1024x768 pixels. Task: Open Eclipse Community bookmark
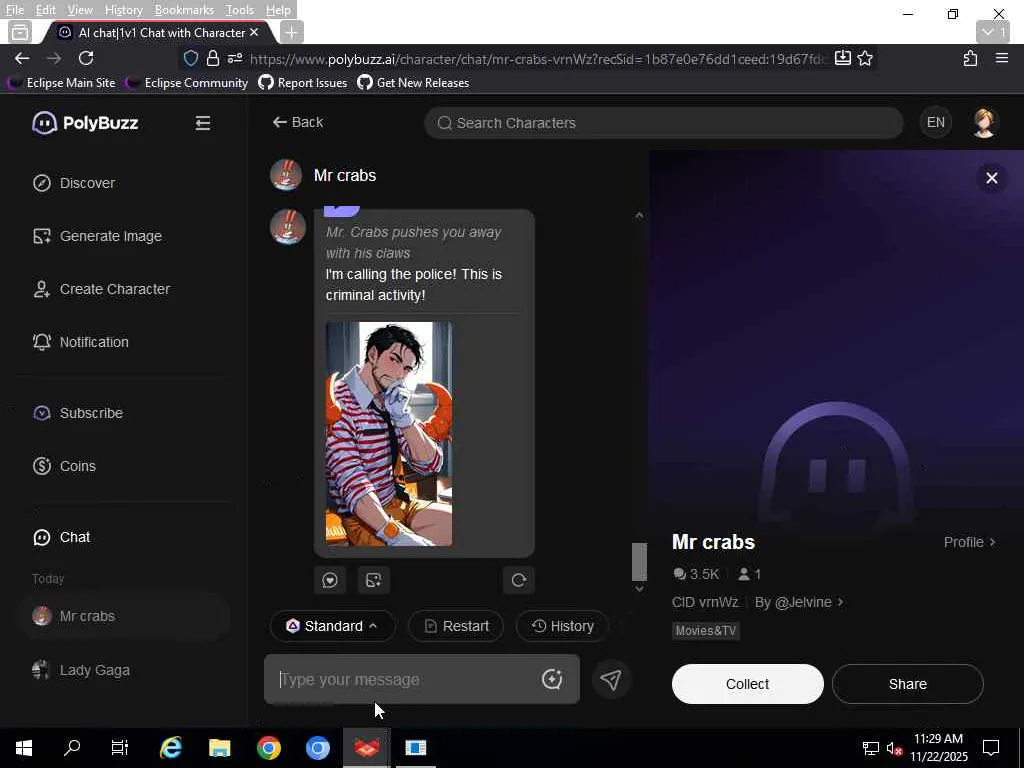pos(188,83)
